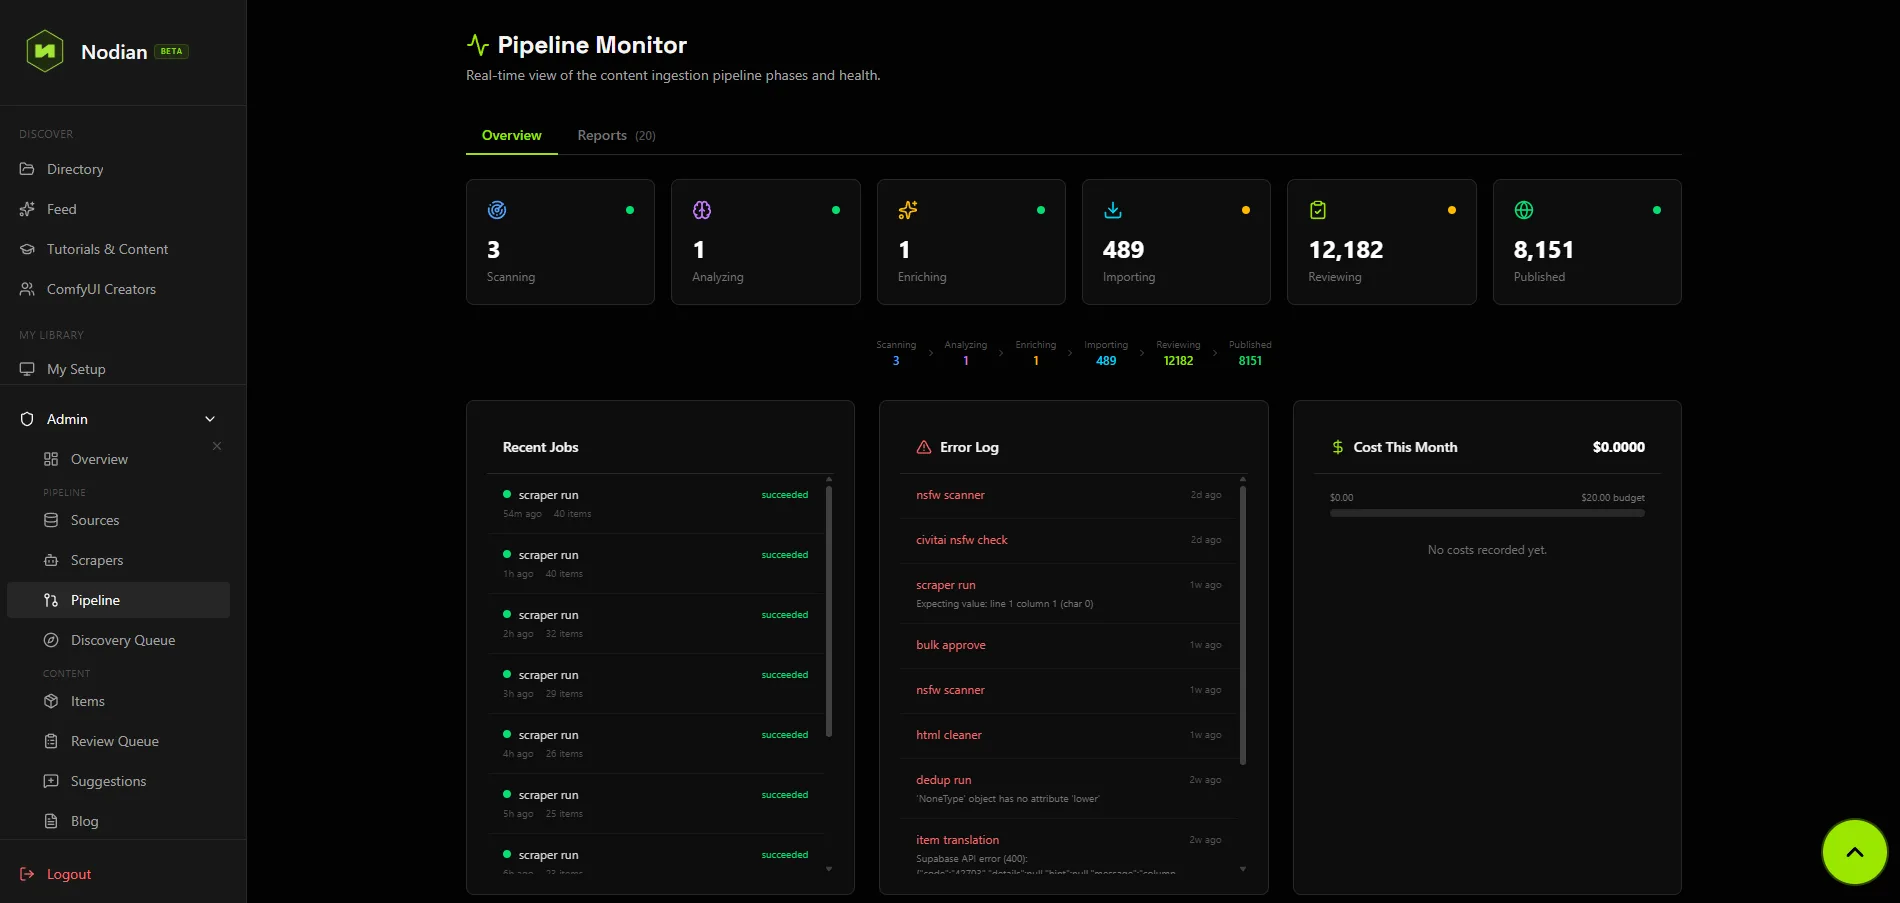Open the 8,151 Published card

1587,242
